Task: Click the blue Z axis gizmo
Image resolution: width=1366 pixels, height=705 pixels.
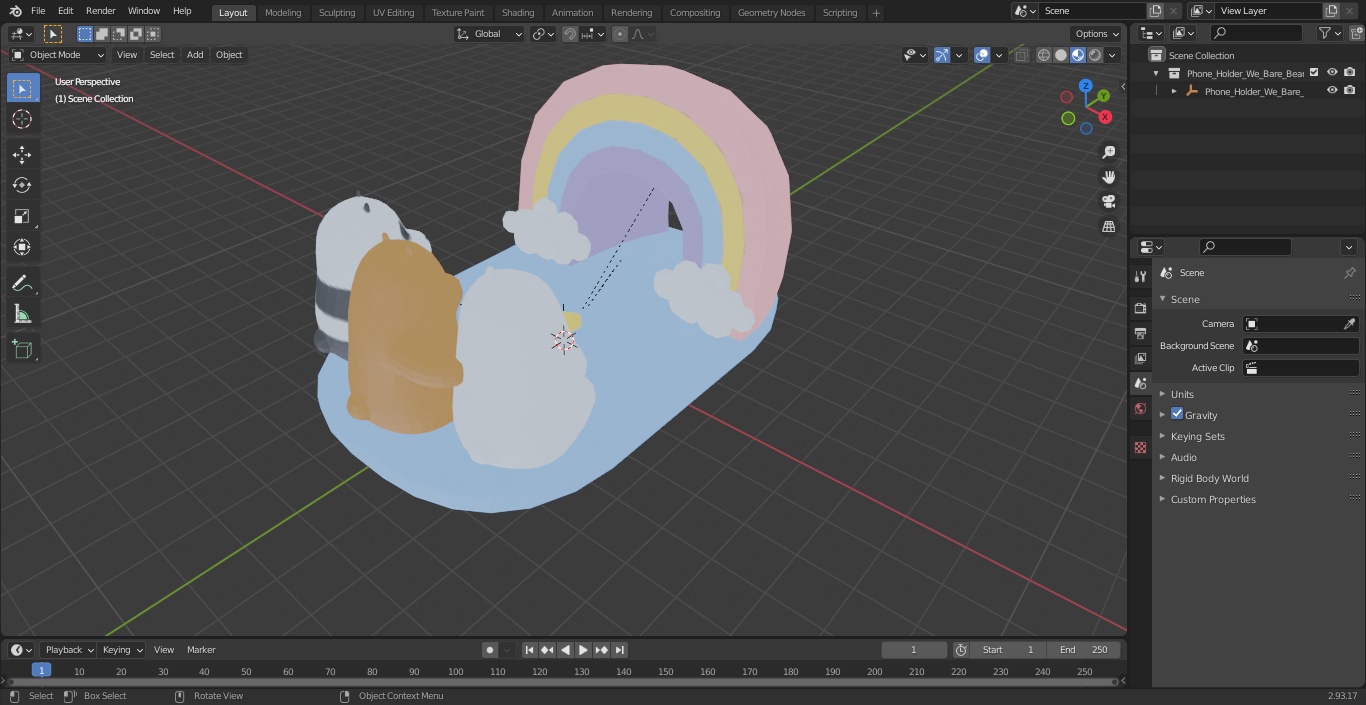Action: pos(1087,86)
